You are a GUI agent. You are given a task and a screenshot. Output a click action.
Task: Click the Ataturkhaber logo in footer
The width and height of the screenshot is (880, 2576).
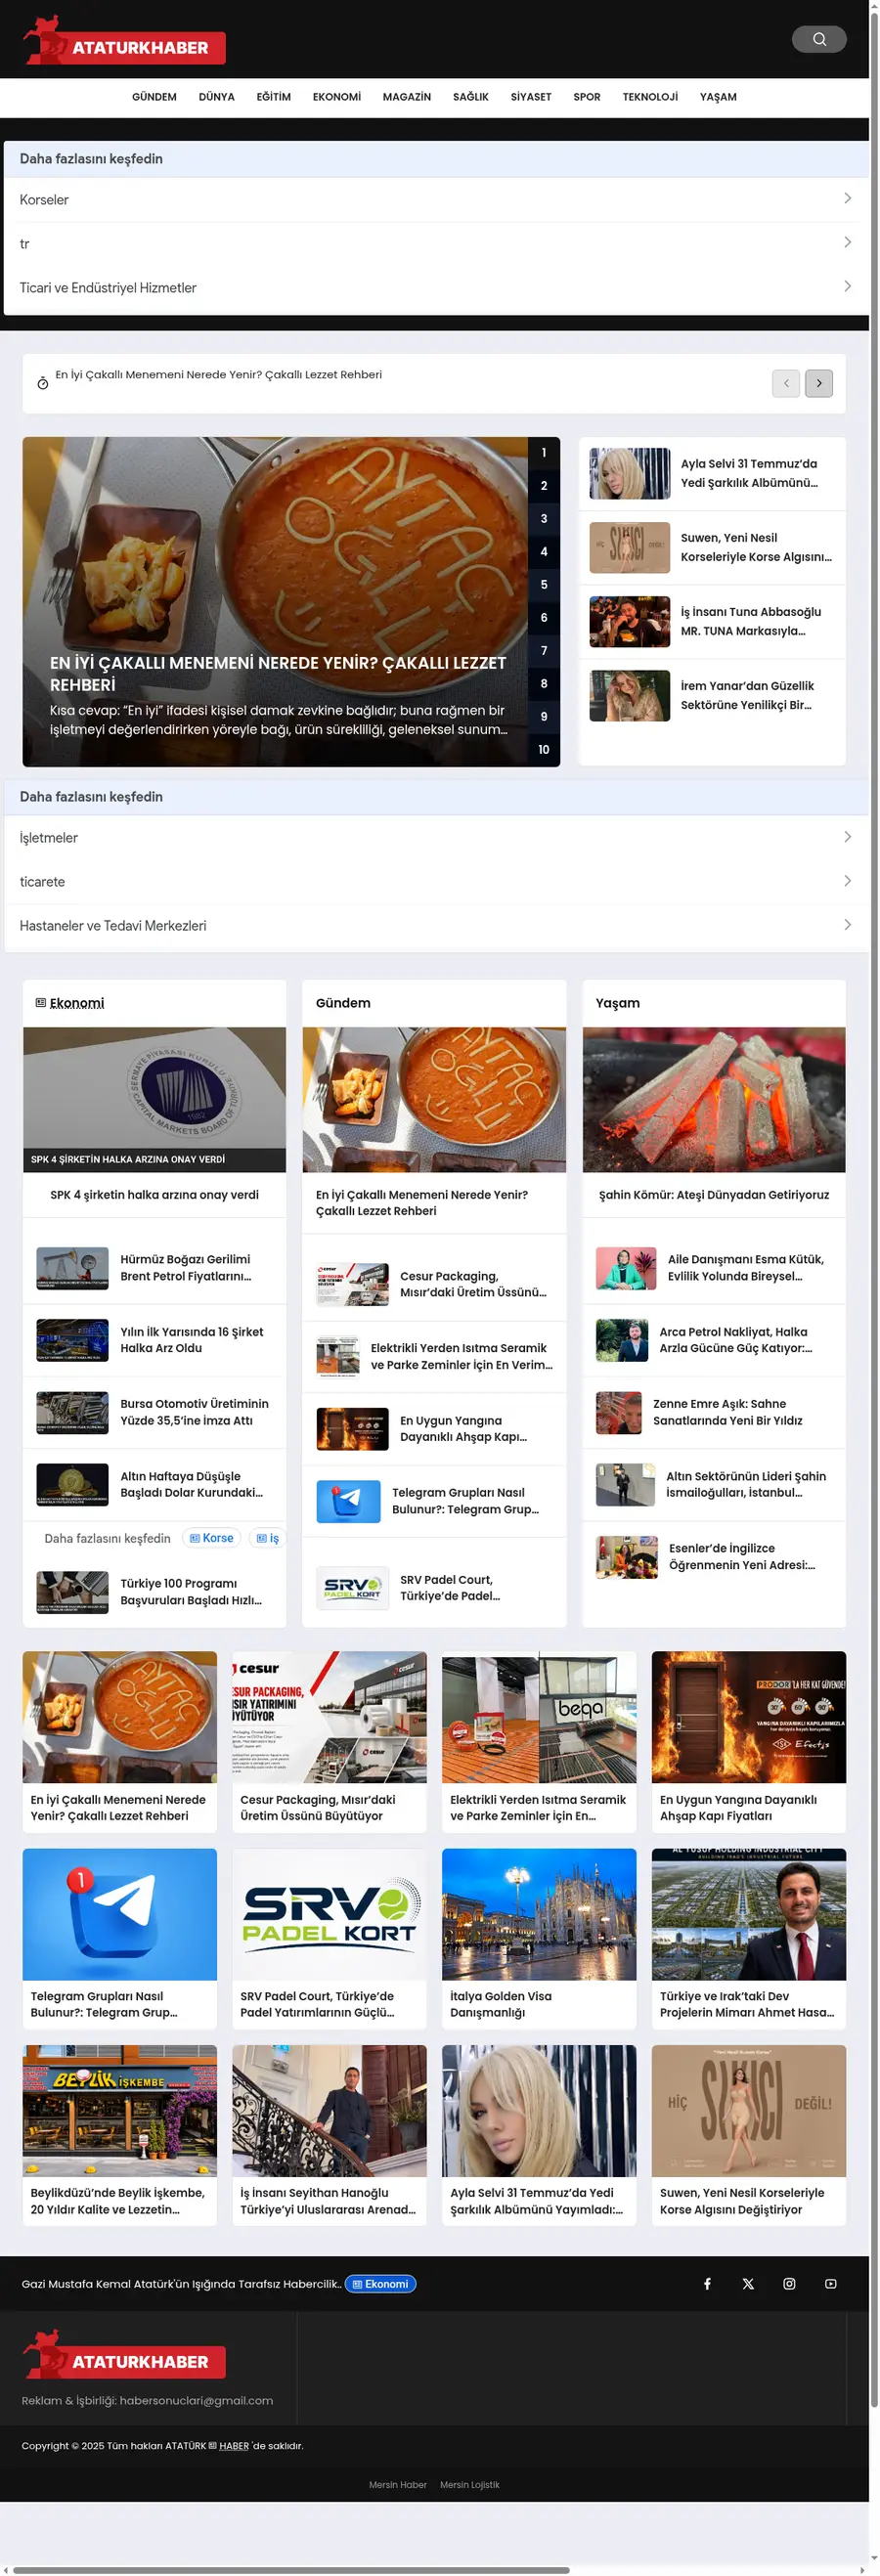click(x=124, y=2355)
